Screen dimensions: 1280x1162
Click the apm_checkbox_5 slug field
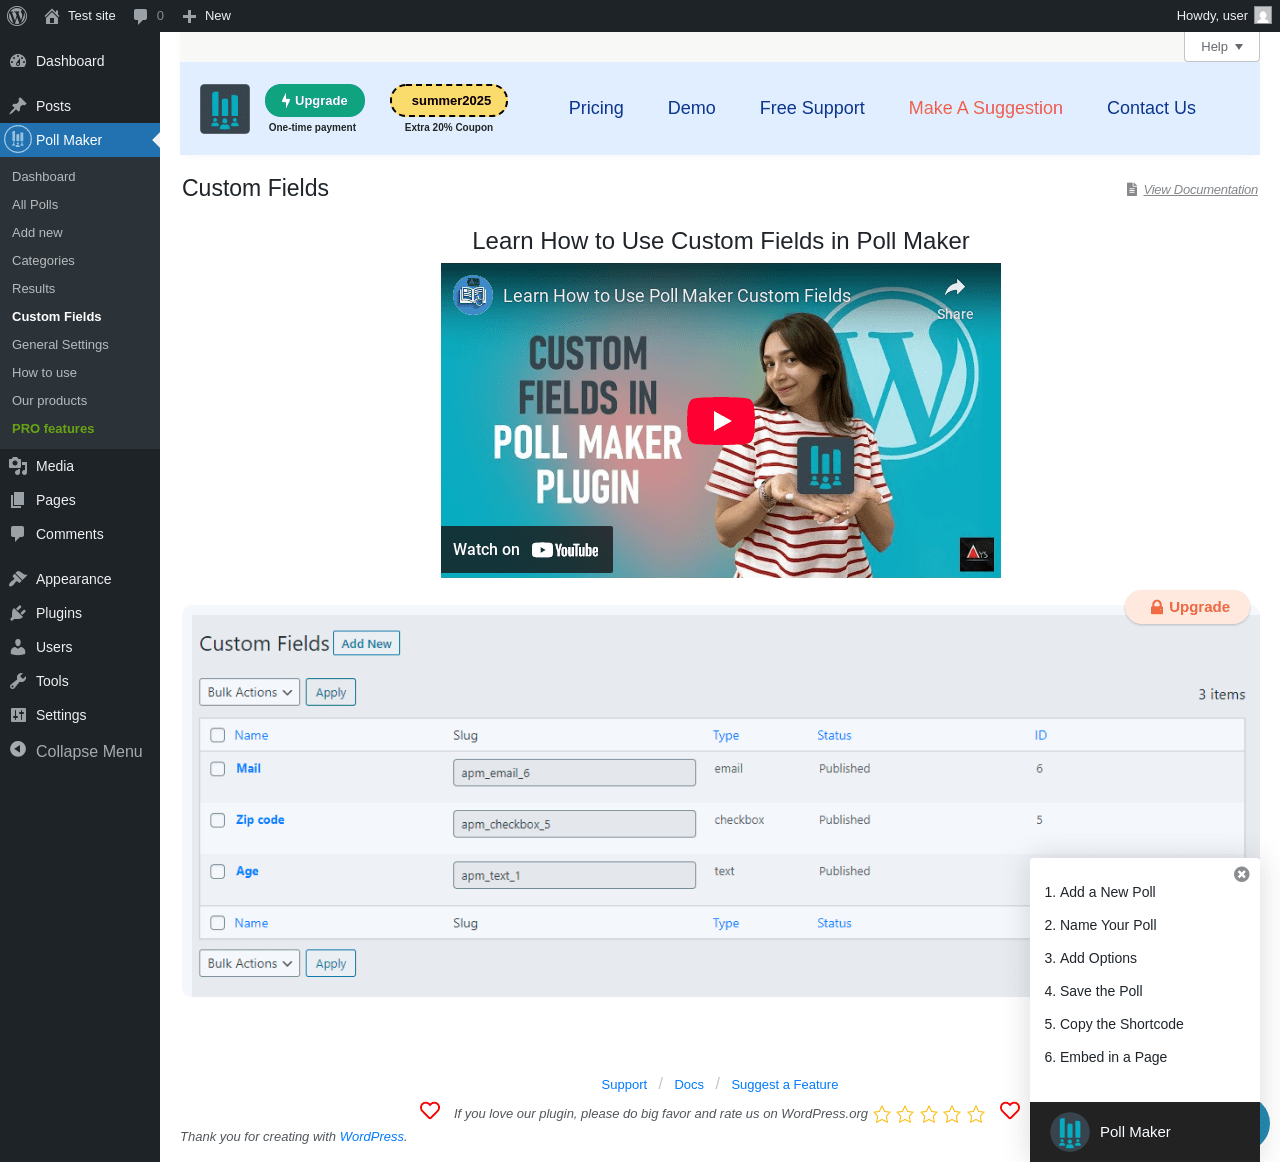574,824
